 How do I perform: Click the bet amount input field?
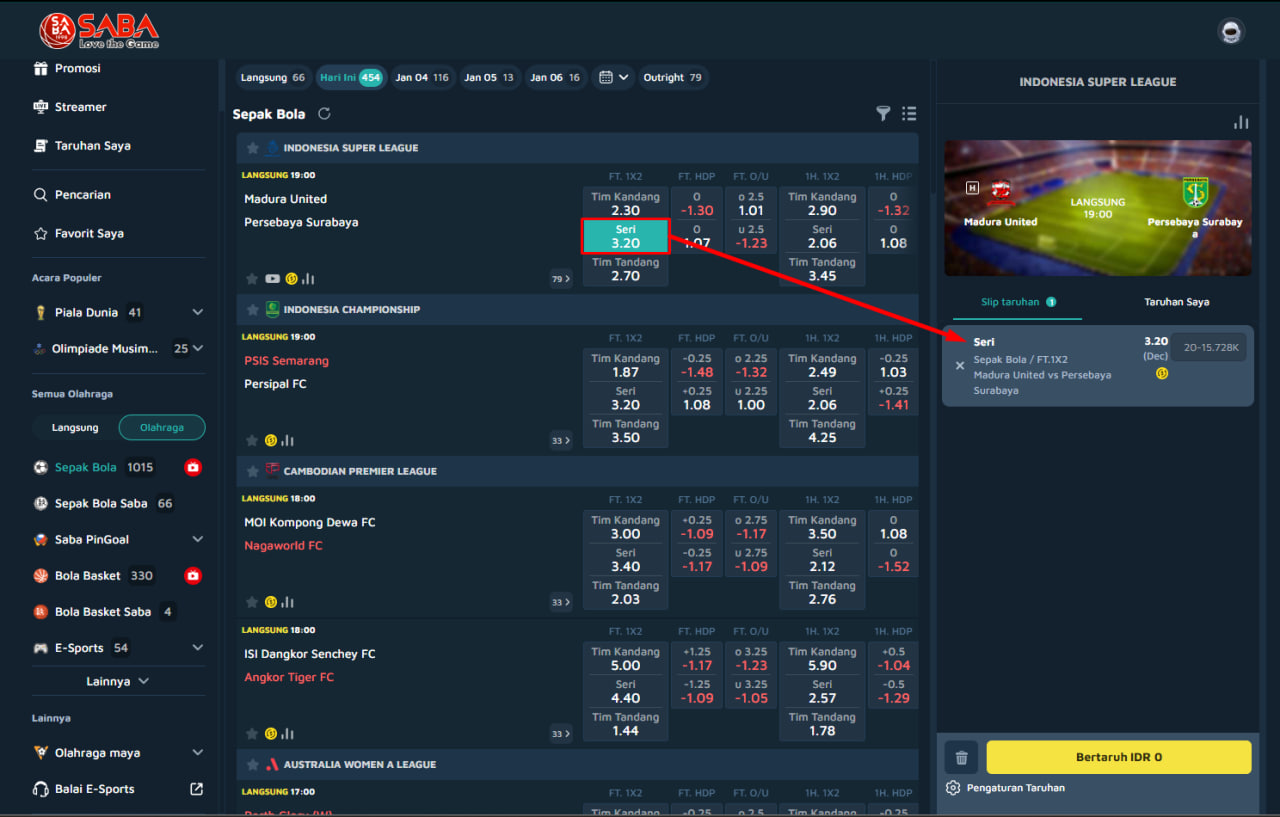pos(1209,347)
